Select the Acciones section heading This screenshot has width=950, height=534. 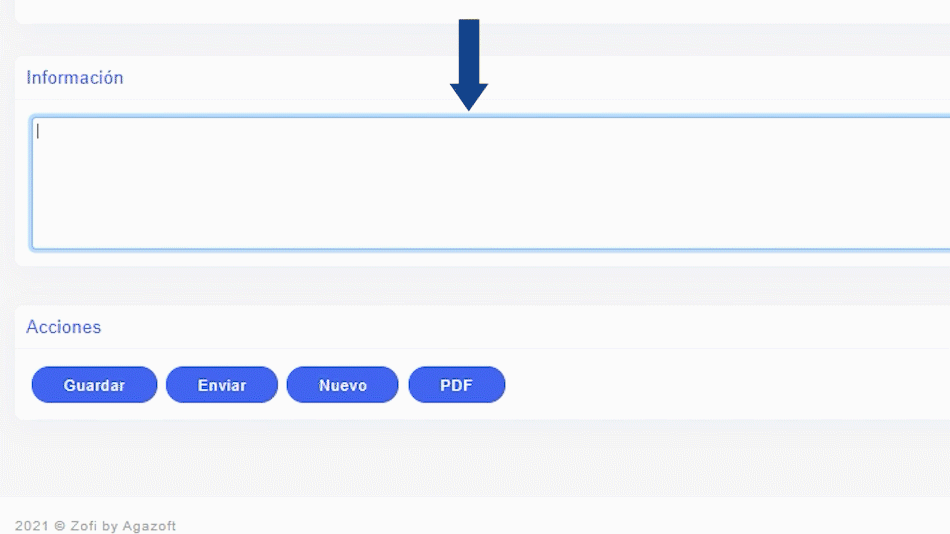(64, 327)
